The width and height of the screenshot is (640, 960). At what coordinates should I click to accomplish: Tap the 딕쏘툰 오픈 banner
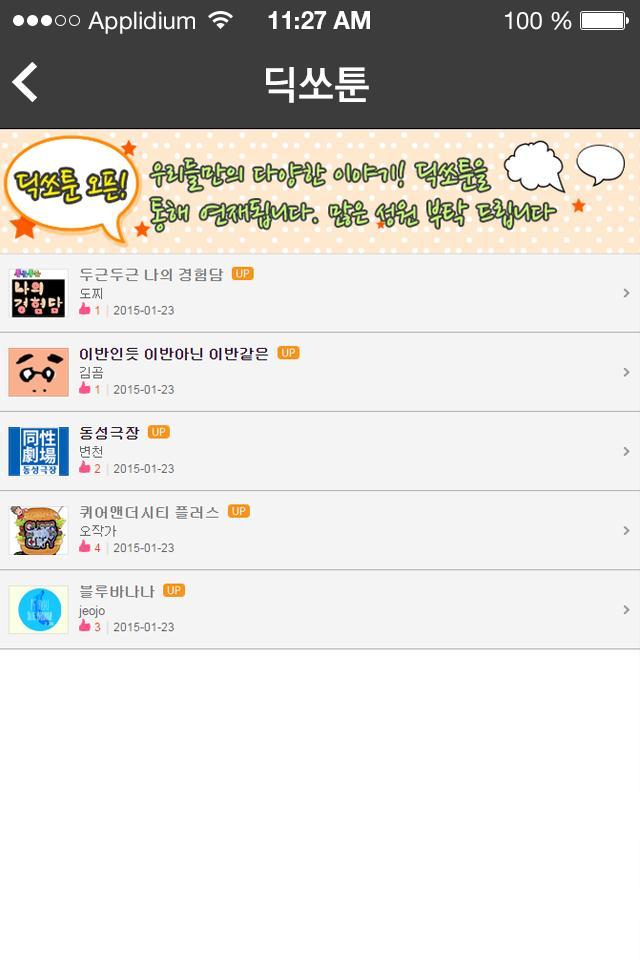[x=320, y=191]
